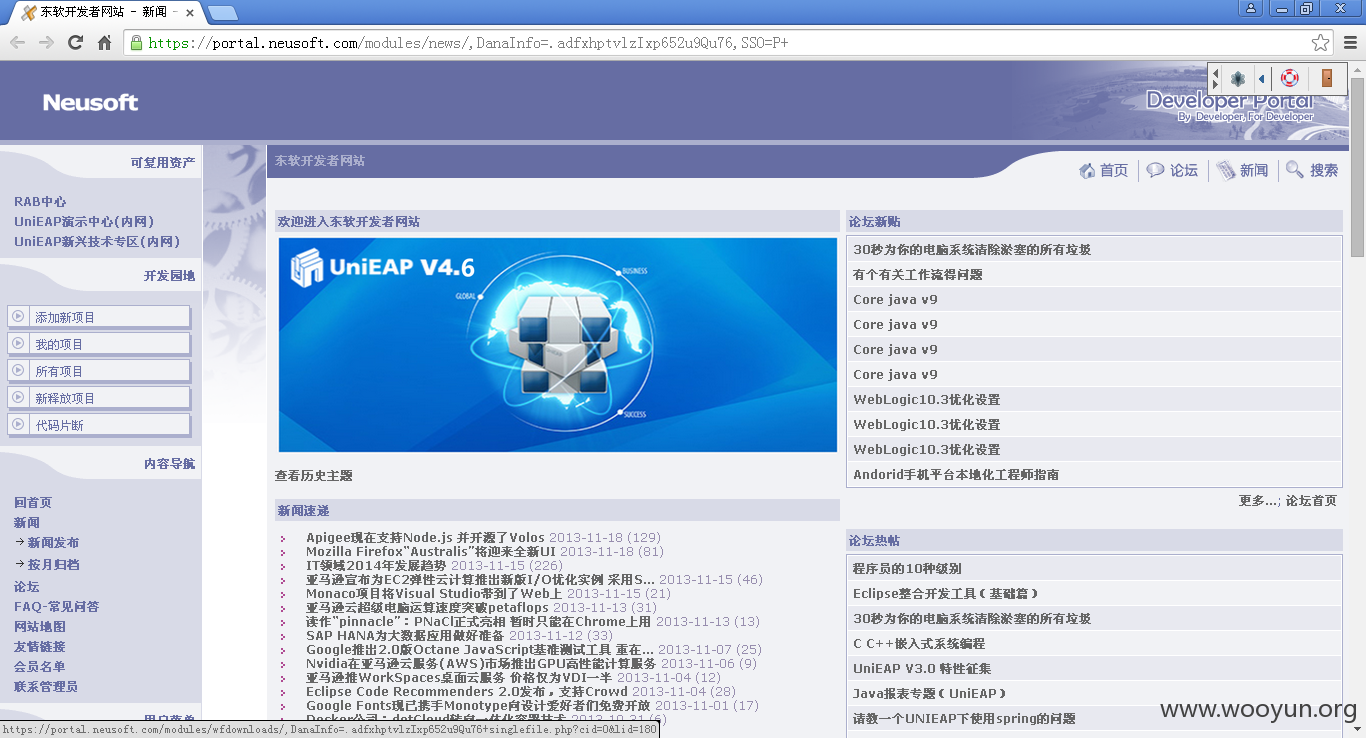This screenshot has height=738, width=1366.
Task: Click the door sign-out icon in floating toolbar
Action: click(x=1327, y=78)
